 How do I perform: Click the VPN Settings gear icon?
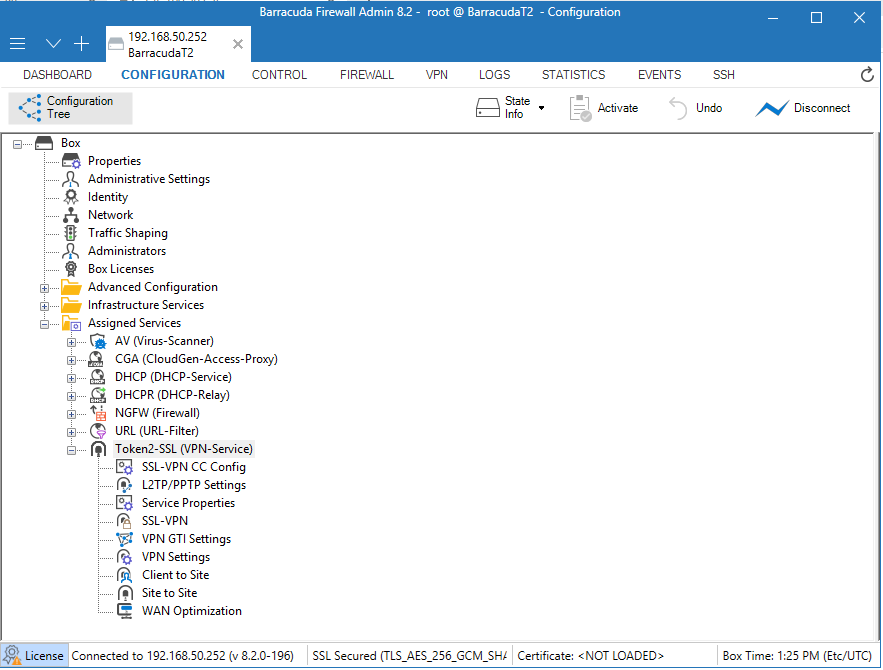point(124,557)
